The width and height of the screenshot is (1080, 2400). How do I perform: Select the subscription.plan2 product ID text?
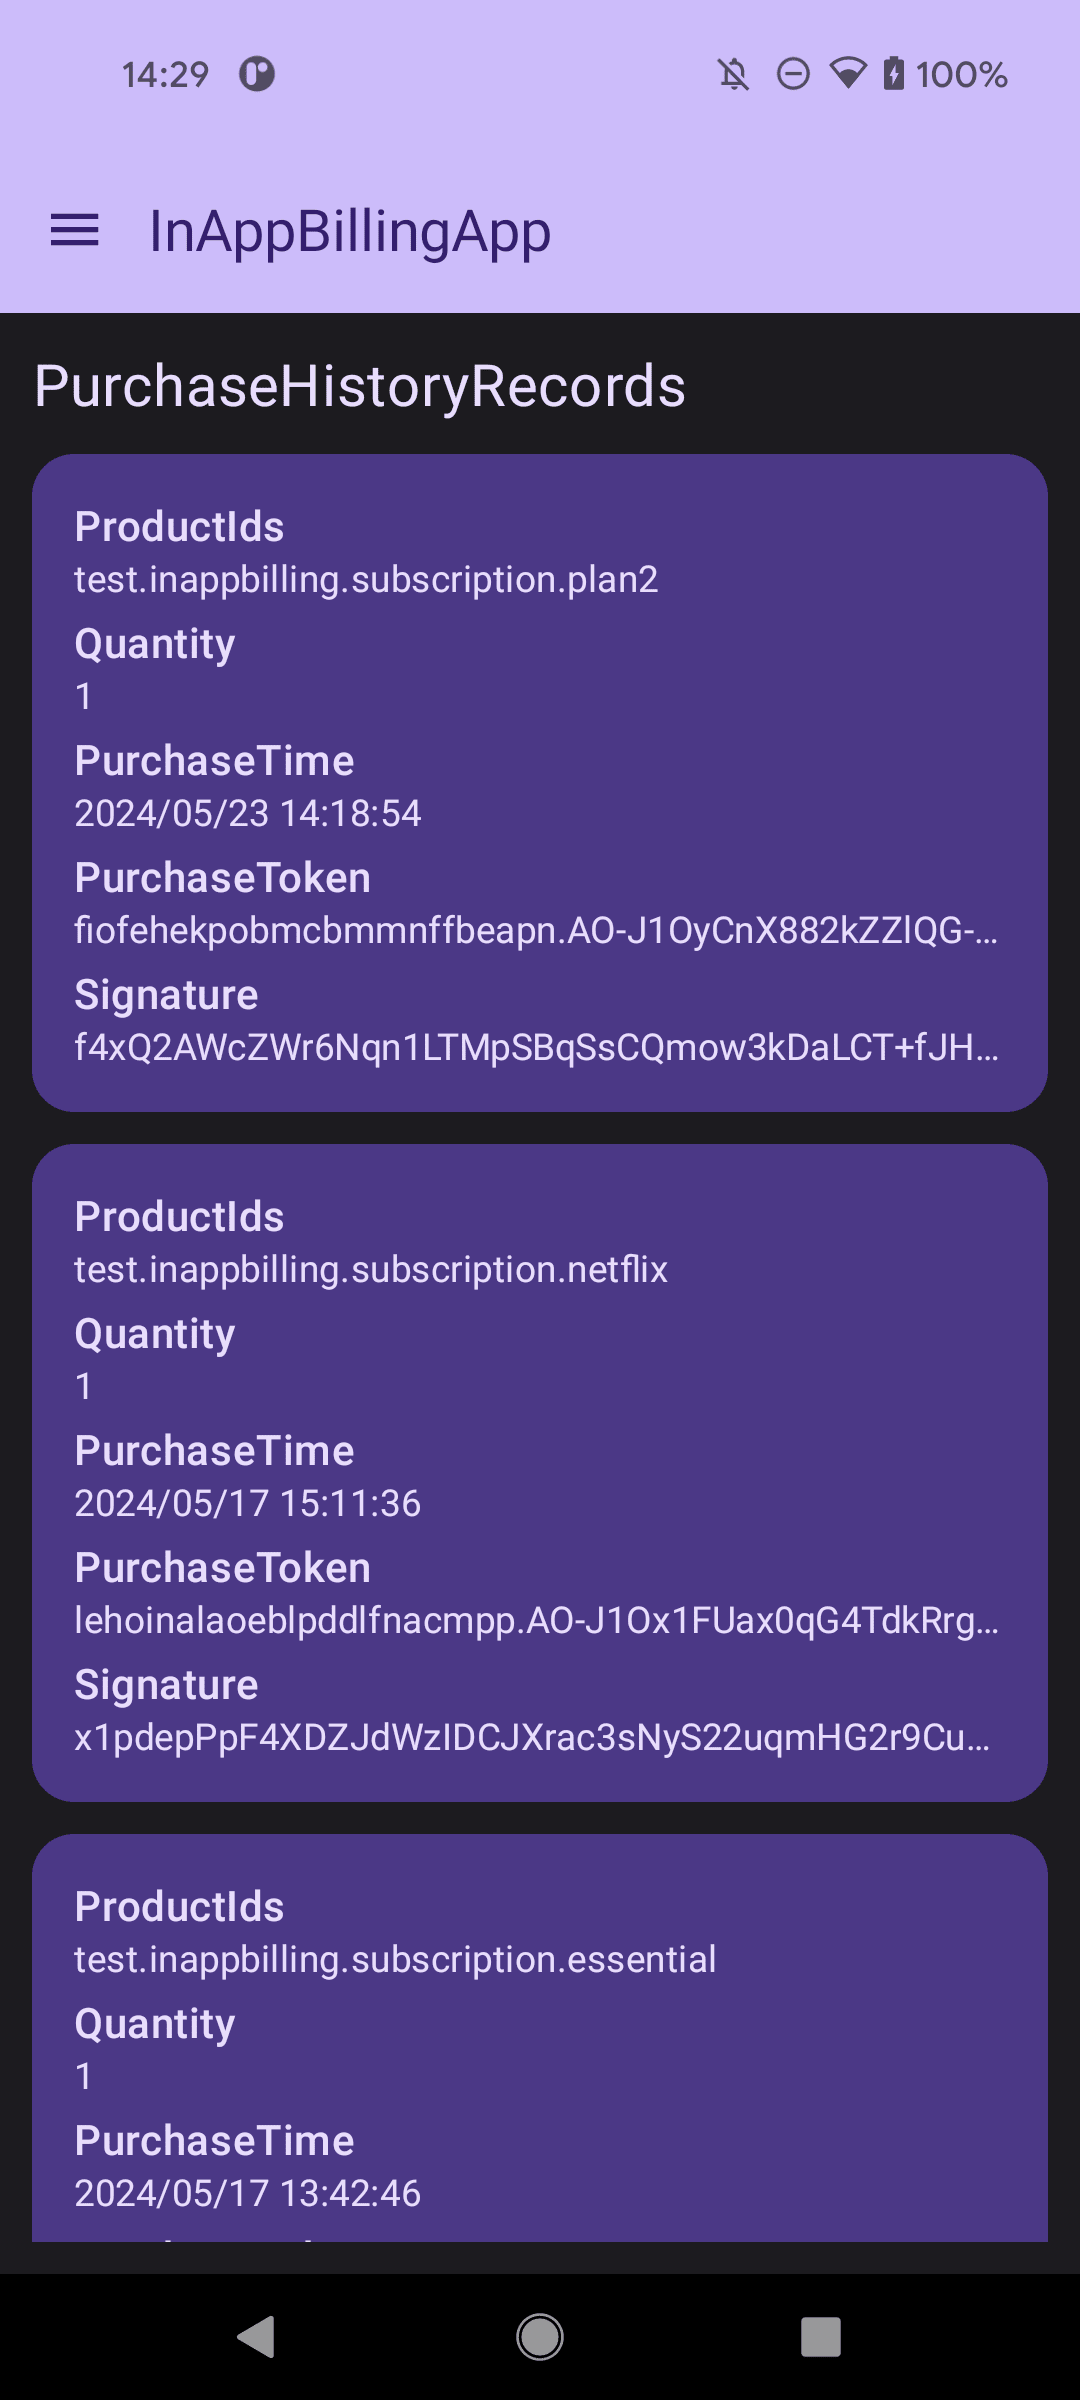[366, 580]
